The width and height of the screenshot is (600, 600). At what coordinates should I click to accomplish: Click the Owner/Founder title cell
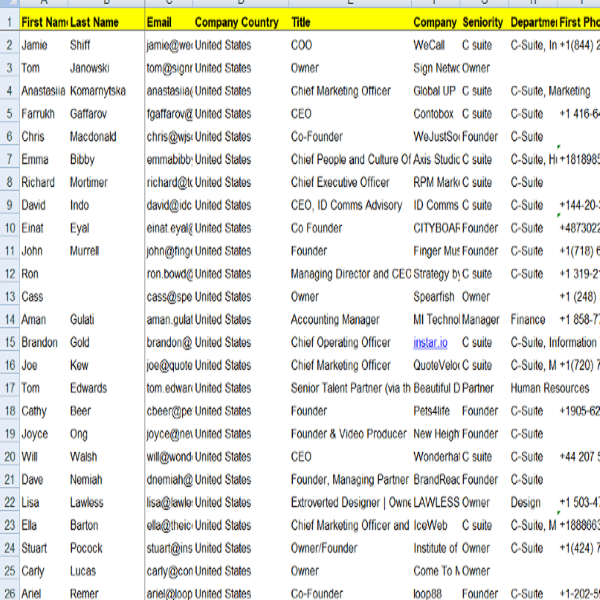[350, 548]
